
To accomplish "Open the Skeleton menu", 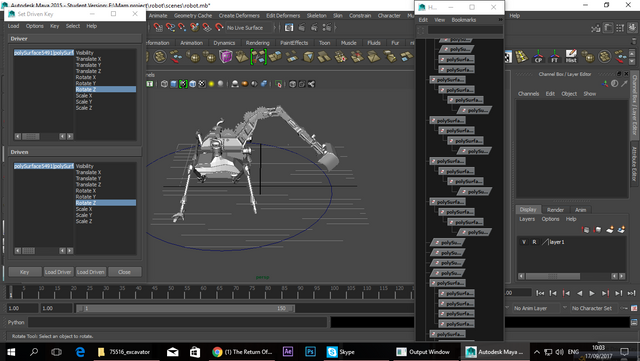I will 316,16.
